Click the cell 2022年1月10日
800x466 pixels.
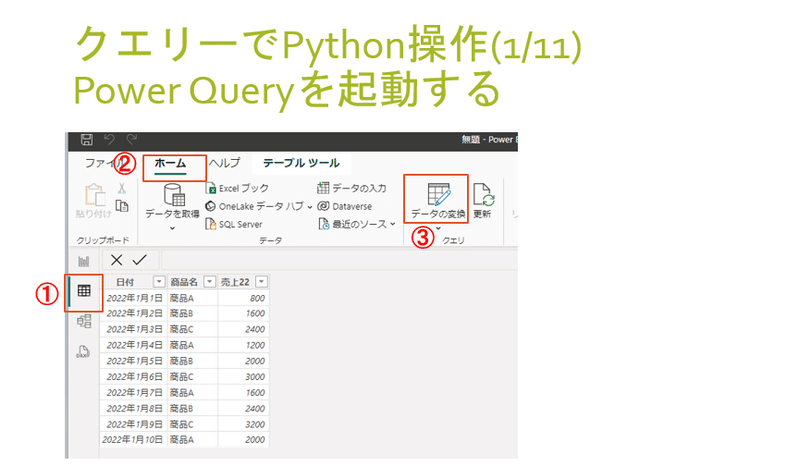click(133, 439)
